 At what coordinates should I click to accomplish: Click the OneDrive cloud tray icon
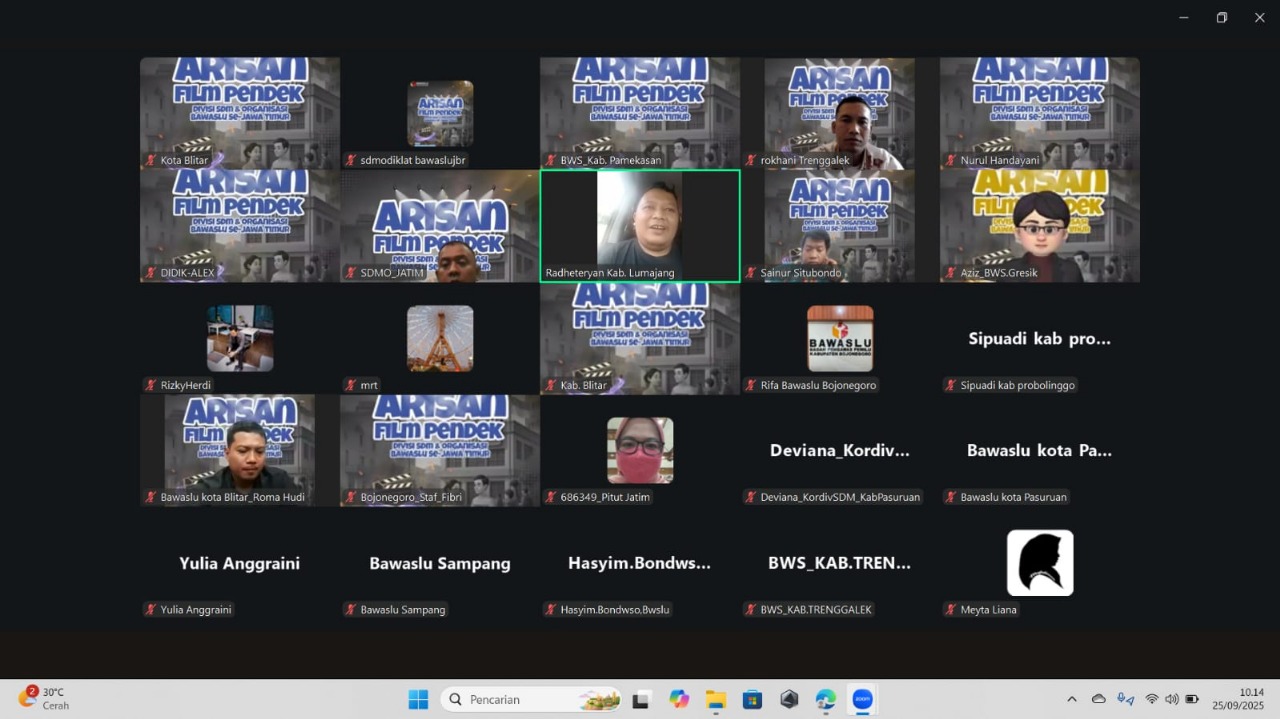1099,699
